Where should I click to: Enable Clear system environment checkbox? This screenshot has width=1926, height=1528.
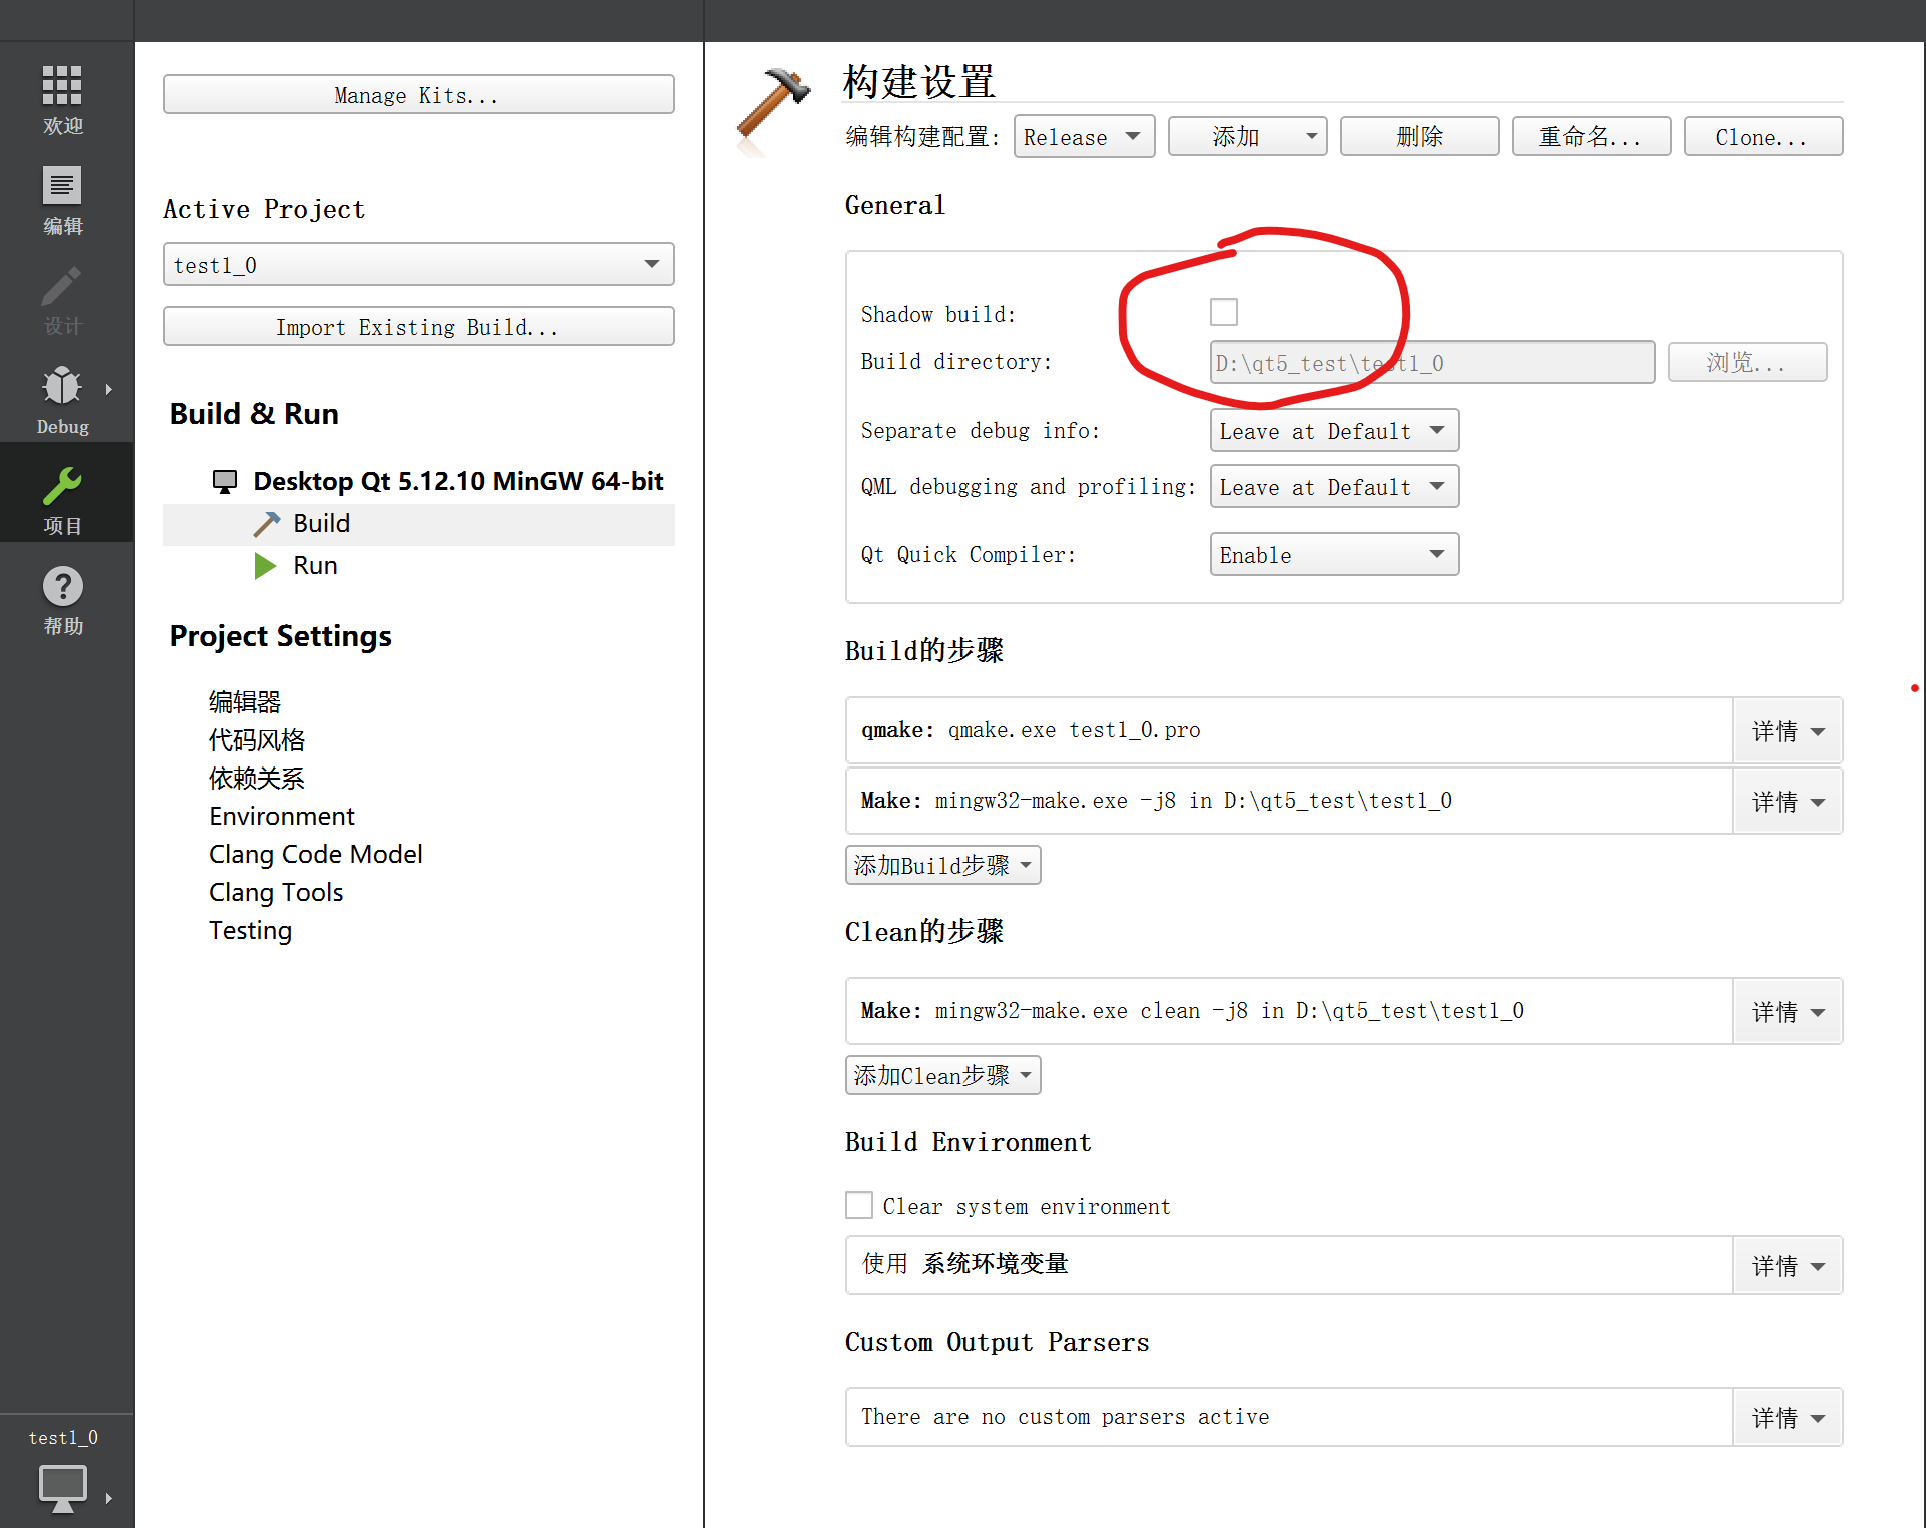coord(858,1205)
